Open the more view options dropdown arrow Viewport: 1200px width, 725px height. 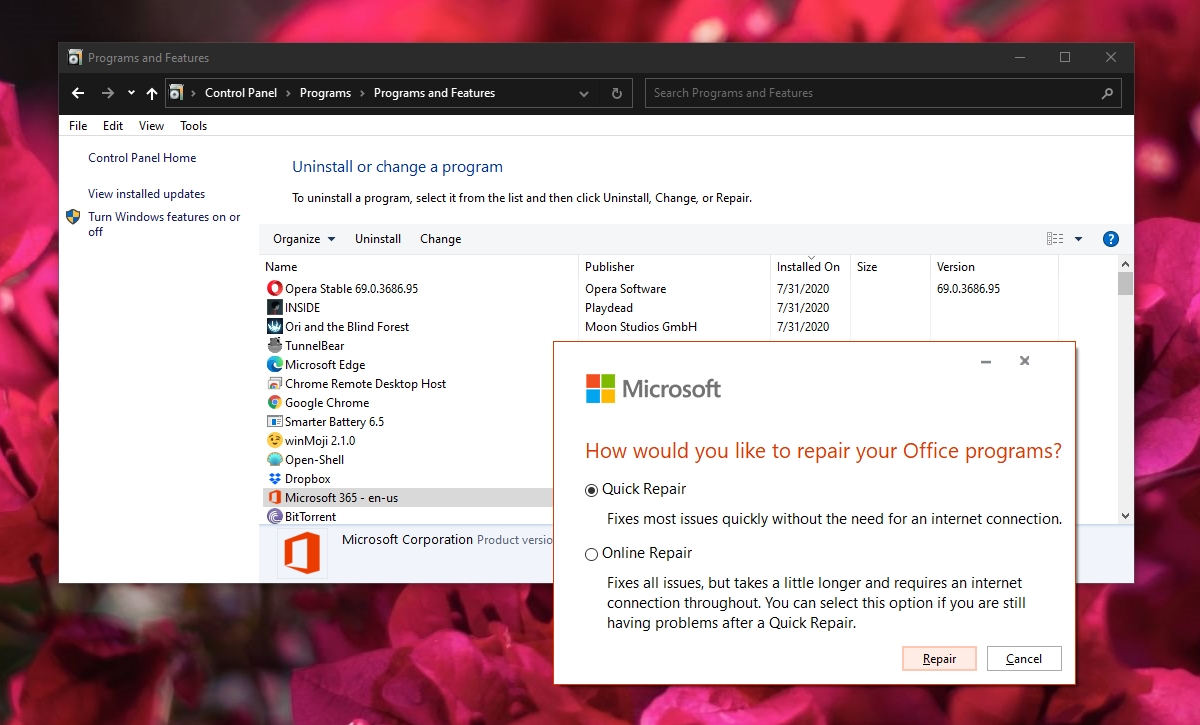point(1078,239)
